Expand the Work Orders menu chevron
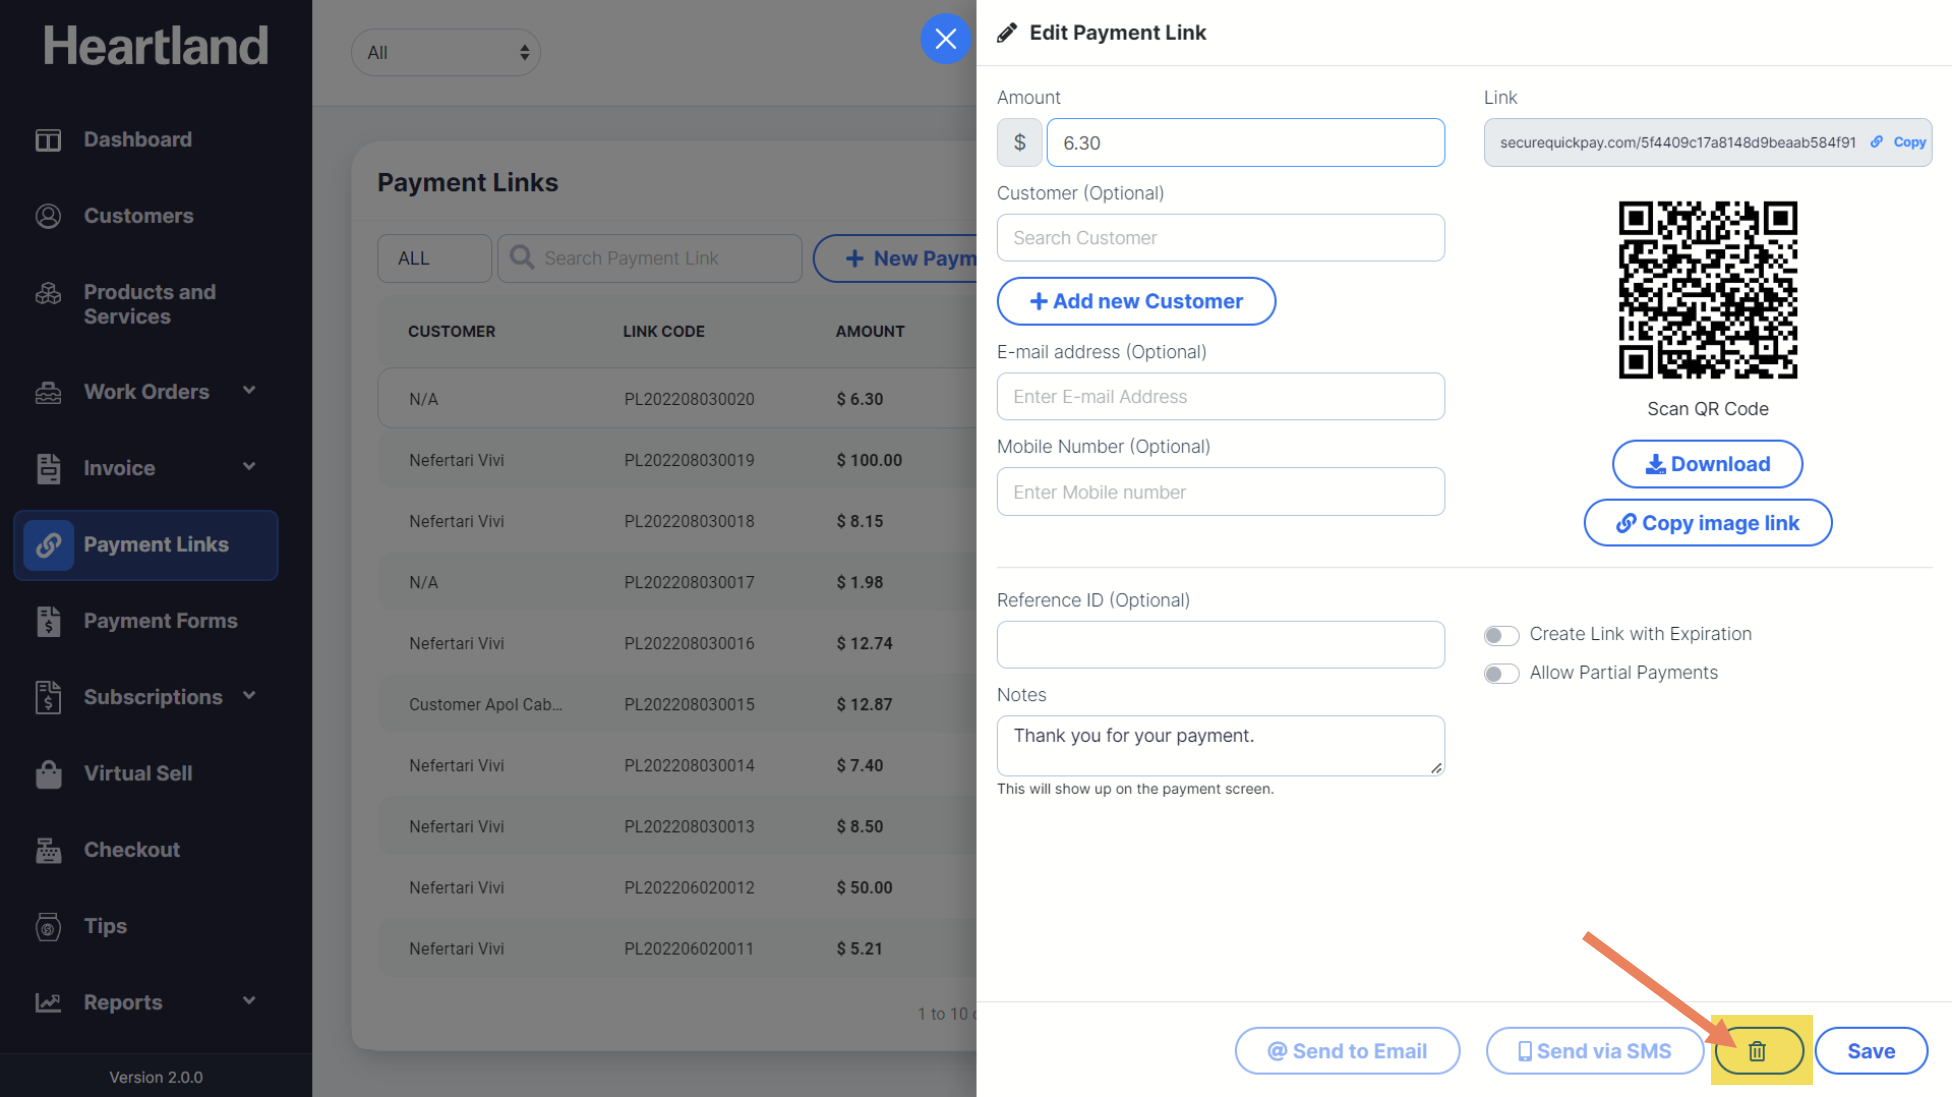 (249, 391)
